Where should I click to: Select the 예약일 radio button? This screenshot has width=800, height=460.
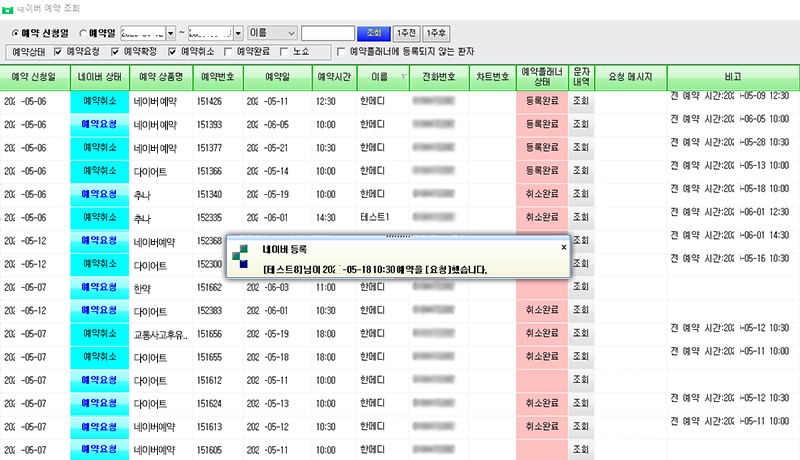(83, 33)
